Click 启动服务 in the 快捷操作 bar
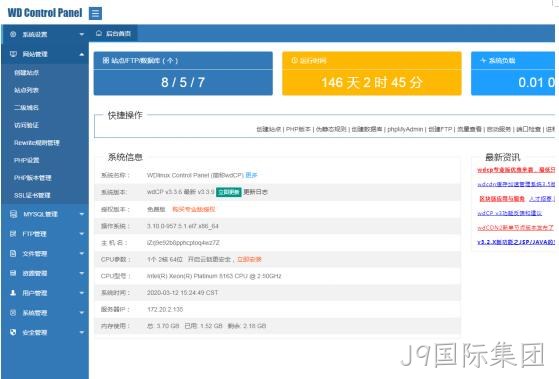559x379 pixels. click(499, 129)
